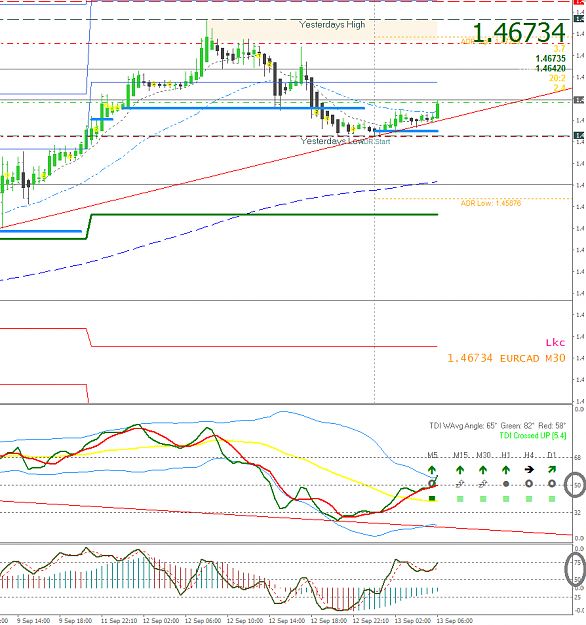This screenshot has width=586, height=625.
Task: Click the D1 timeframe label
Action: (552, 455)
